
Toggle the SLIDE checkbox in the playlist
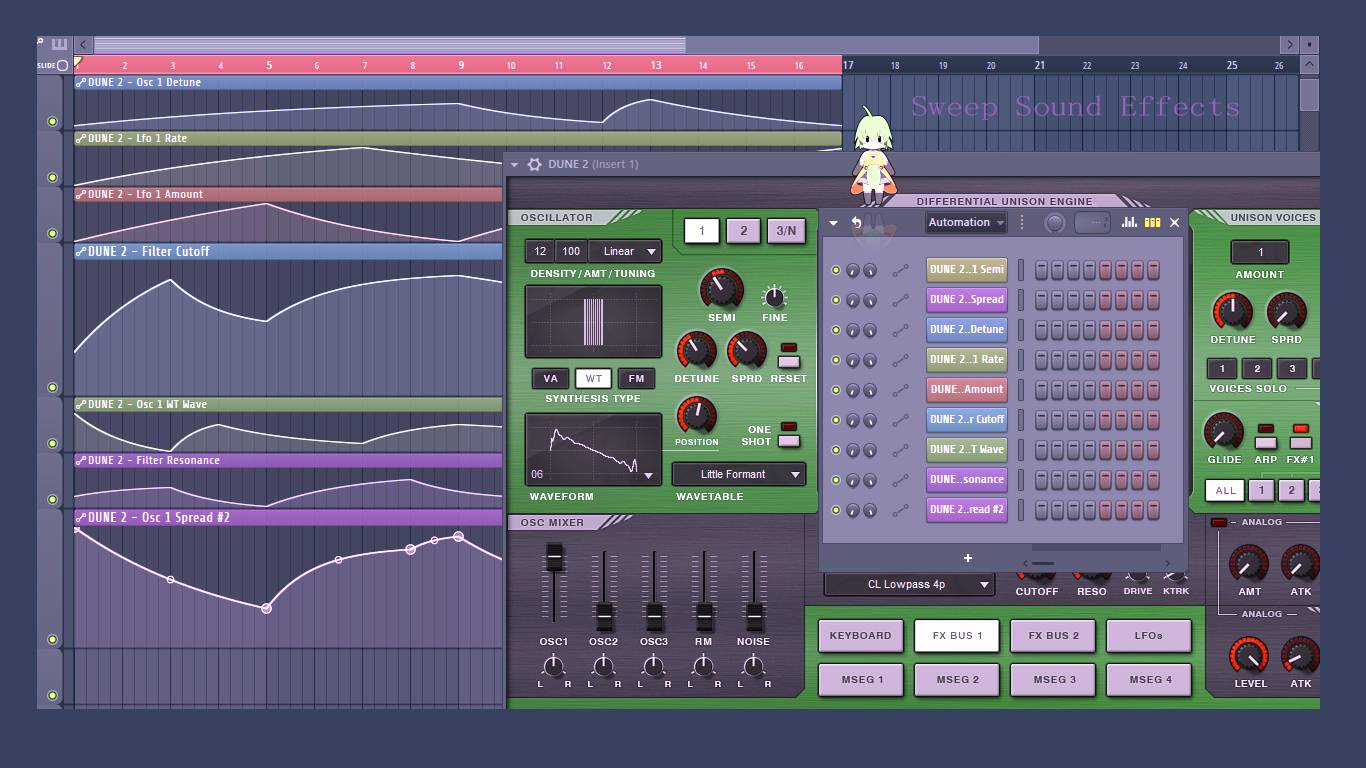click(x=62, y=66)
